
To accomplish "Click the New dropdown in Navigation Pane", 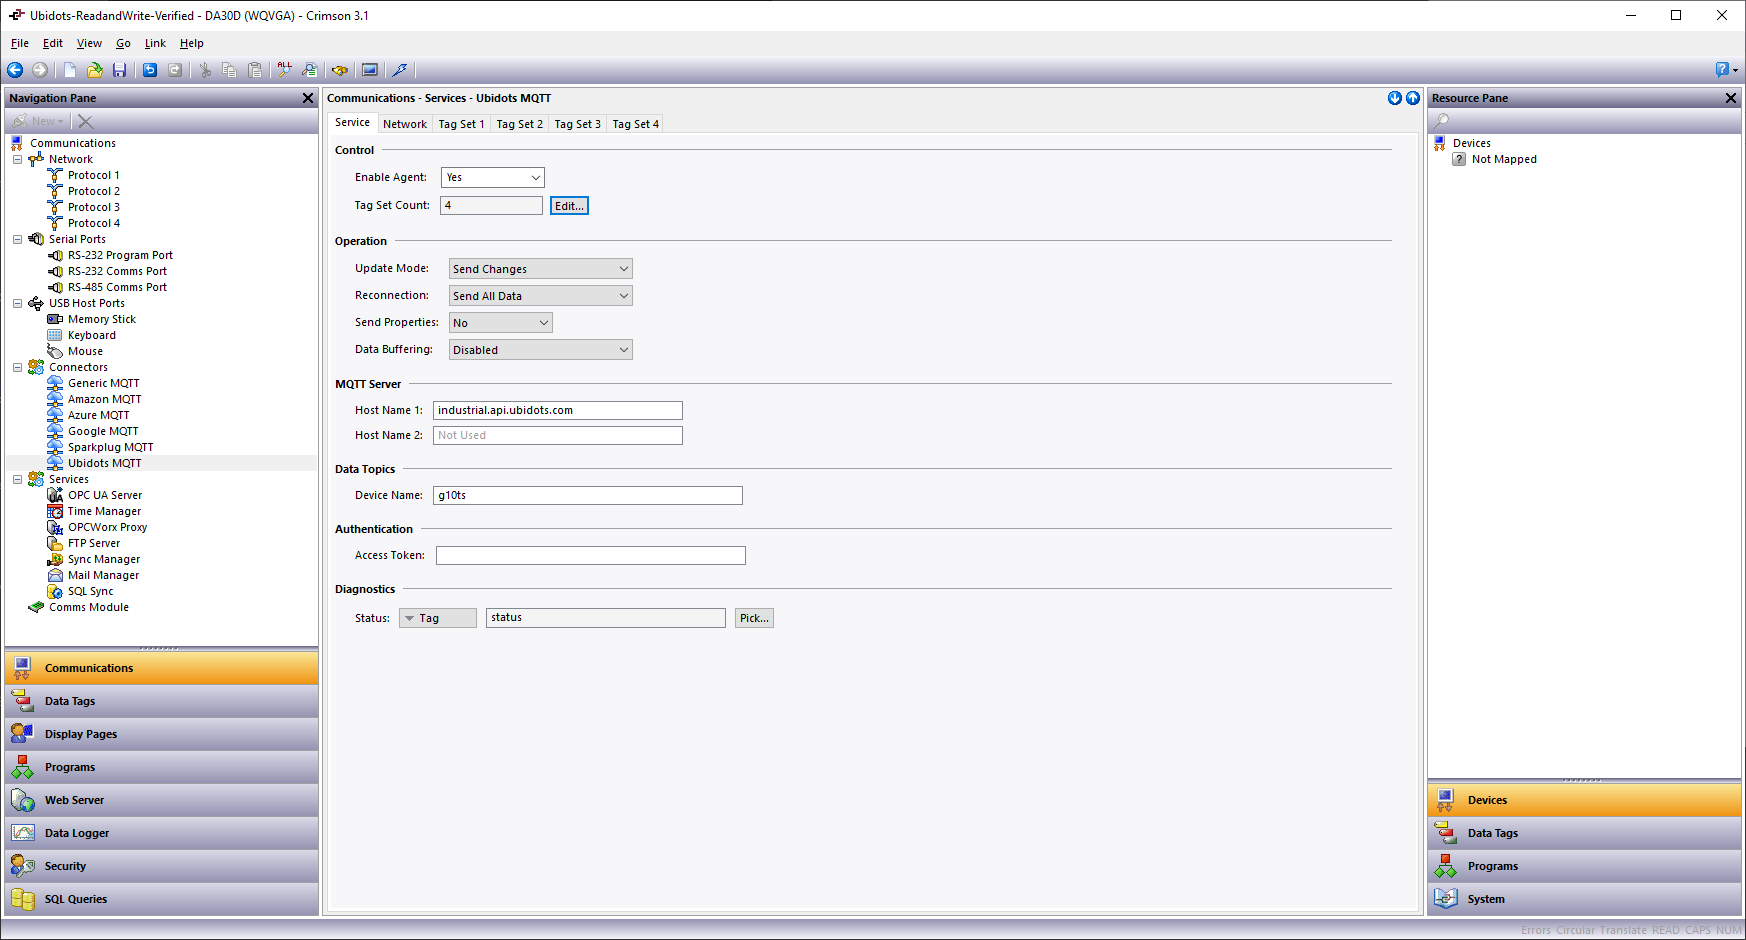I will pyautogui.click(x=39, y=121).
